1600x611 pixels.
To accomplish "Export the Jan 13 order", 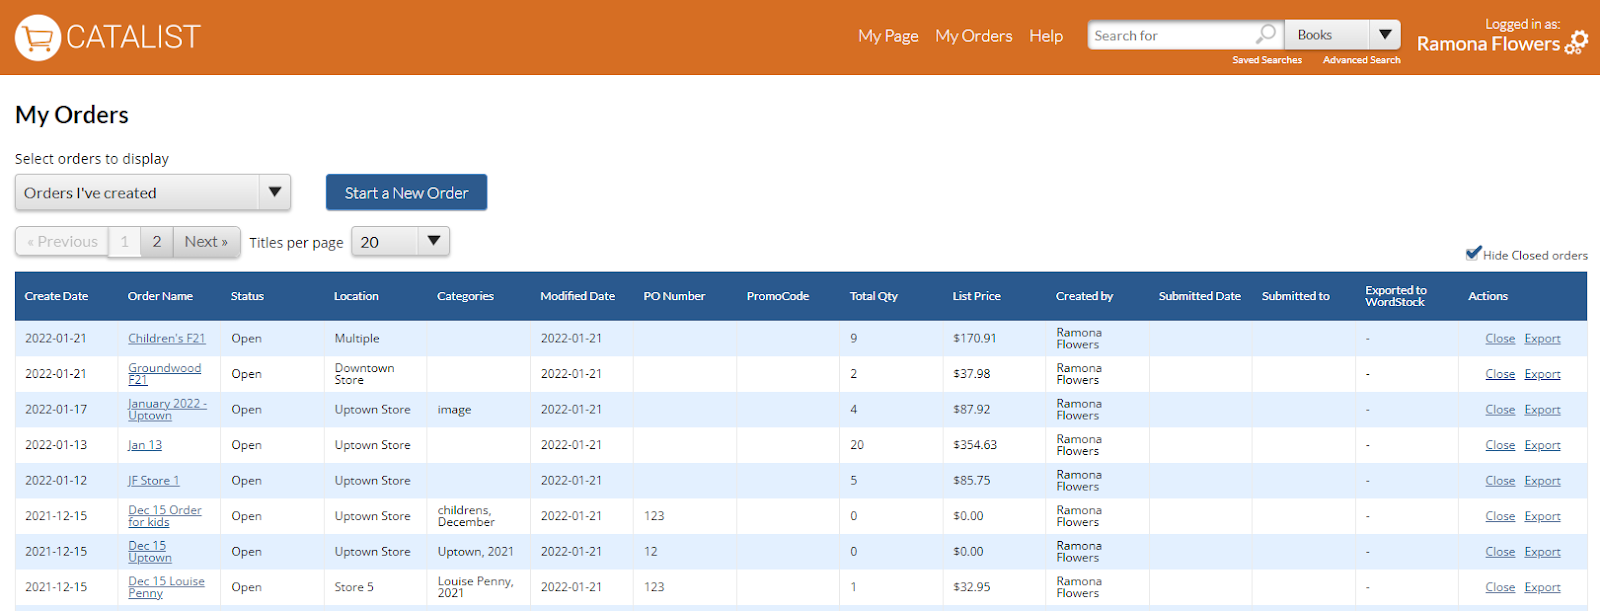I will click(x=1542, y=445).
